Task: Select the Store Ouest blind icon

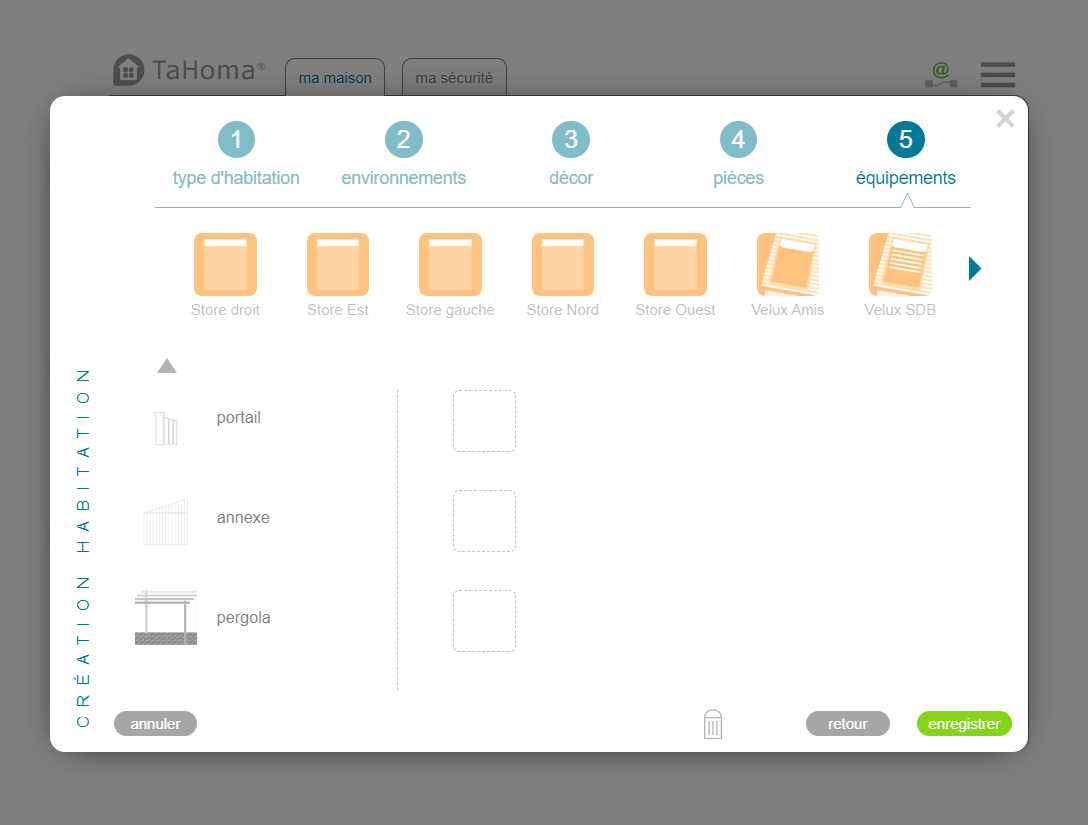Action: coord(675,264)
